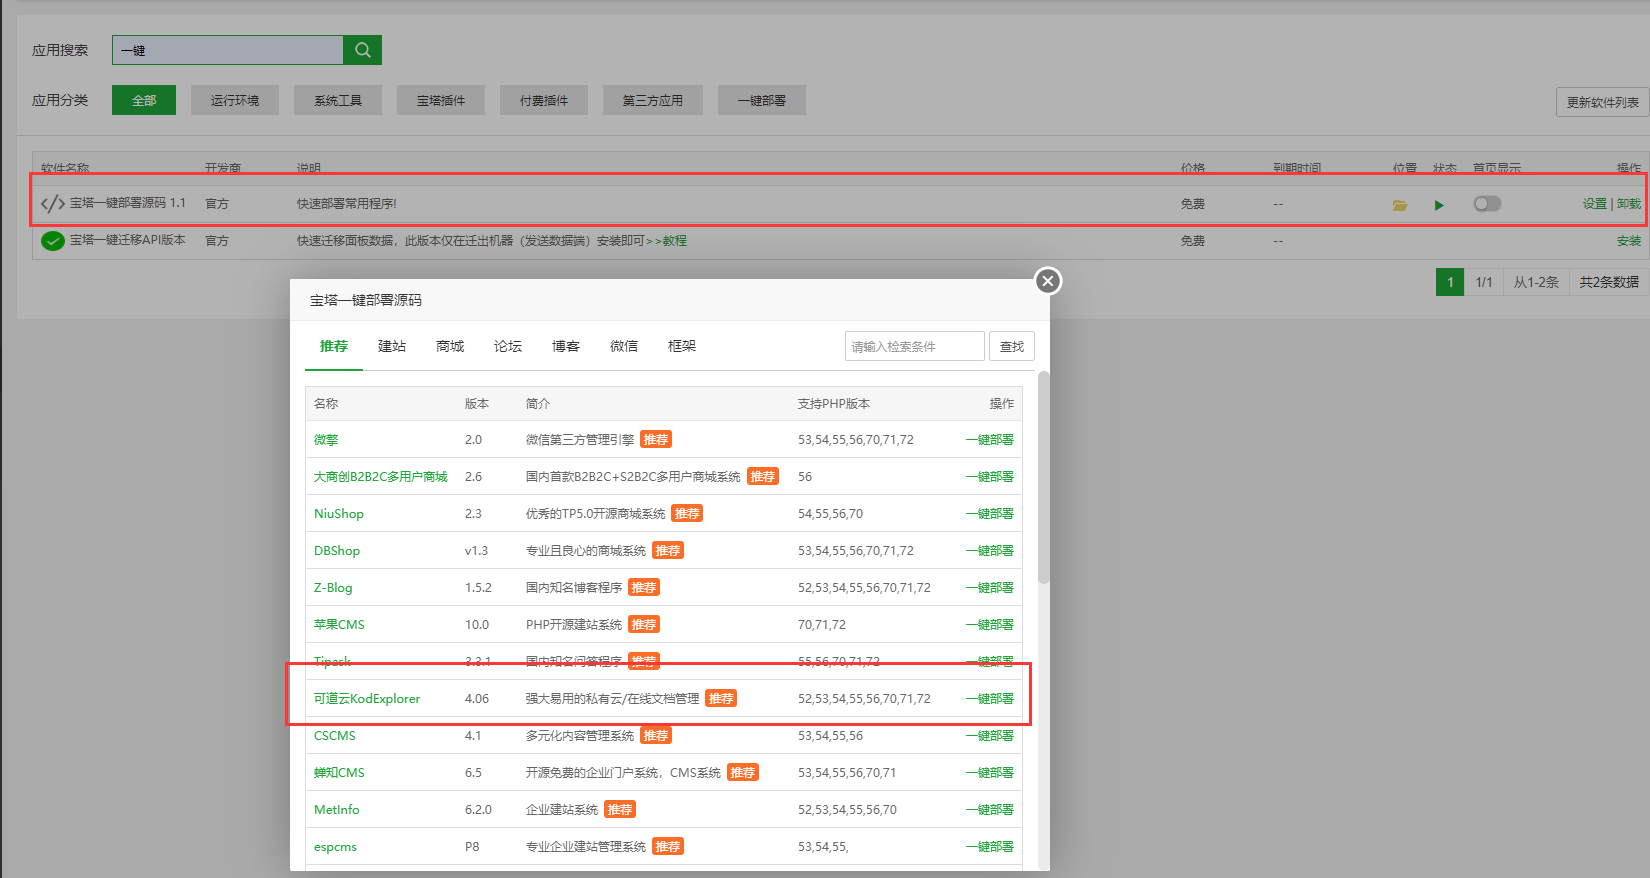Click the green check icon of 宝塔一键迁移API版本
This screenshot has height=878, width=1650.
pyautogui.click(x=53, y=241)
